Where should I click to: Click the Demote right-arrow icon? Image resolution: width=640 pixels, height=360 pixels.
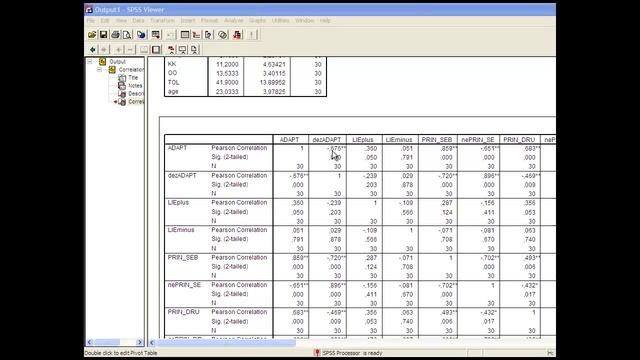(104, 49)
